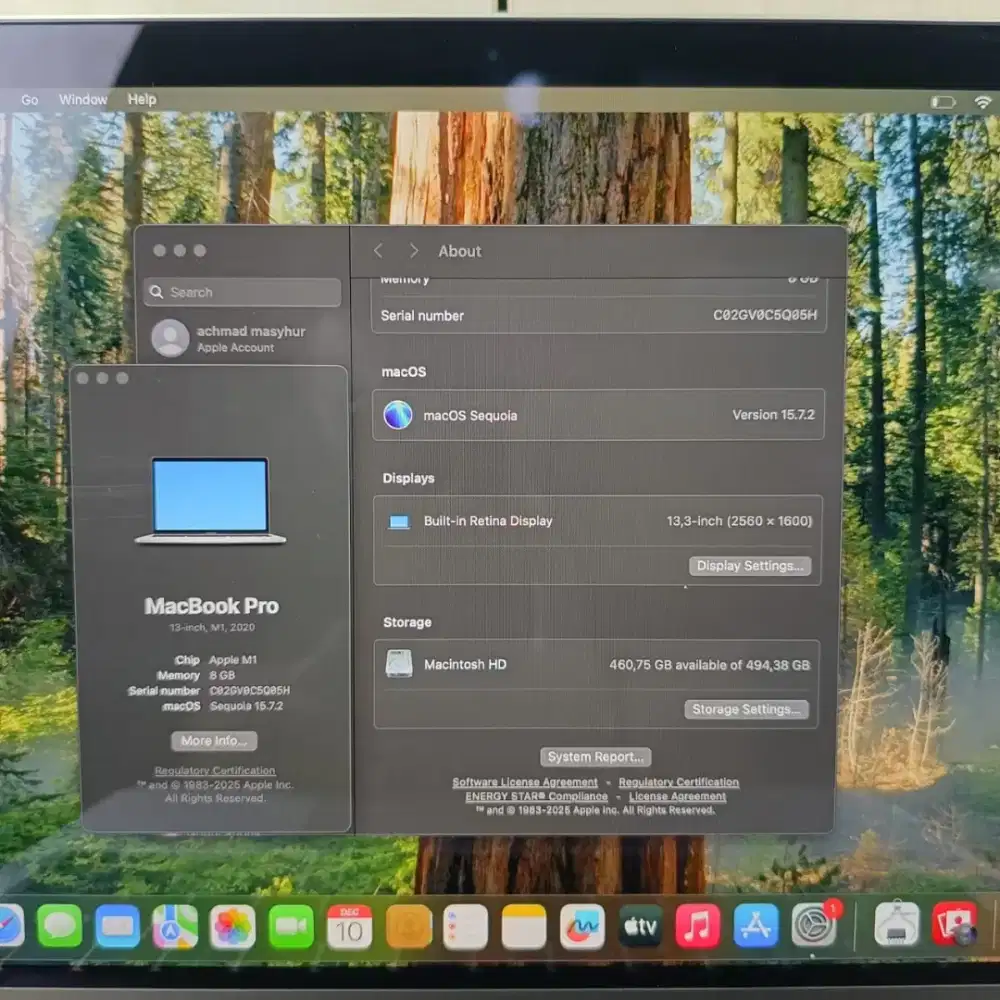This screenshot has width=1000, height=1000.
Task: Open the App Store from the Dock
Action: tap(755, 928)
